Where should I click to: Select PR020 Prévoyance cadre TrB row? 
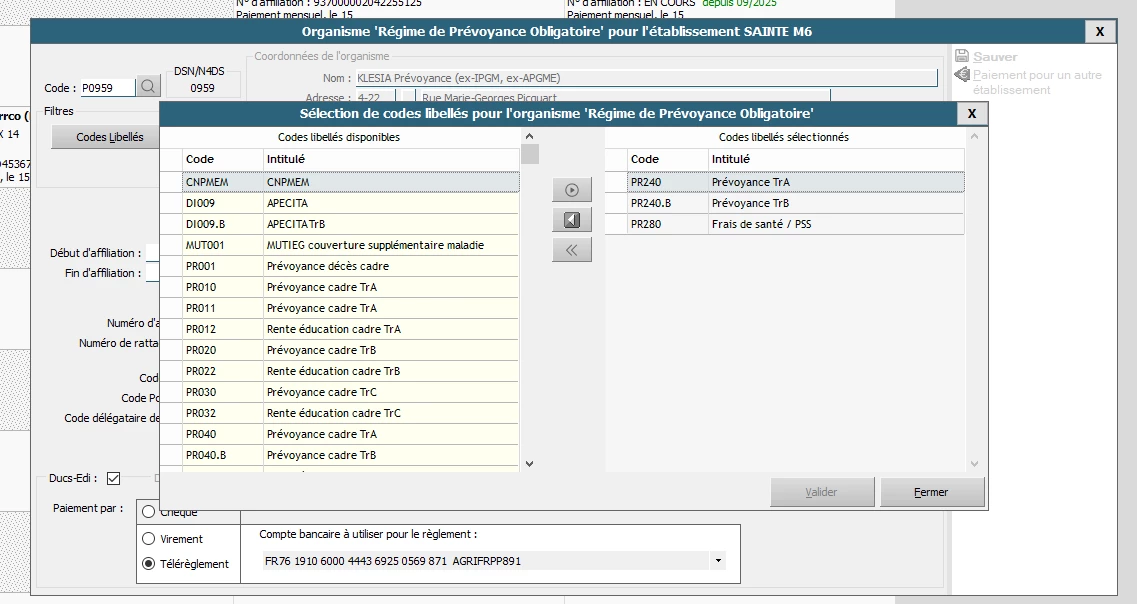coord(340,350)
